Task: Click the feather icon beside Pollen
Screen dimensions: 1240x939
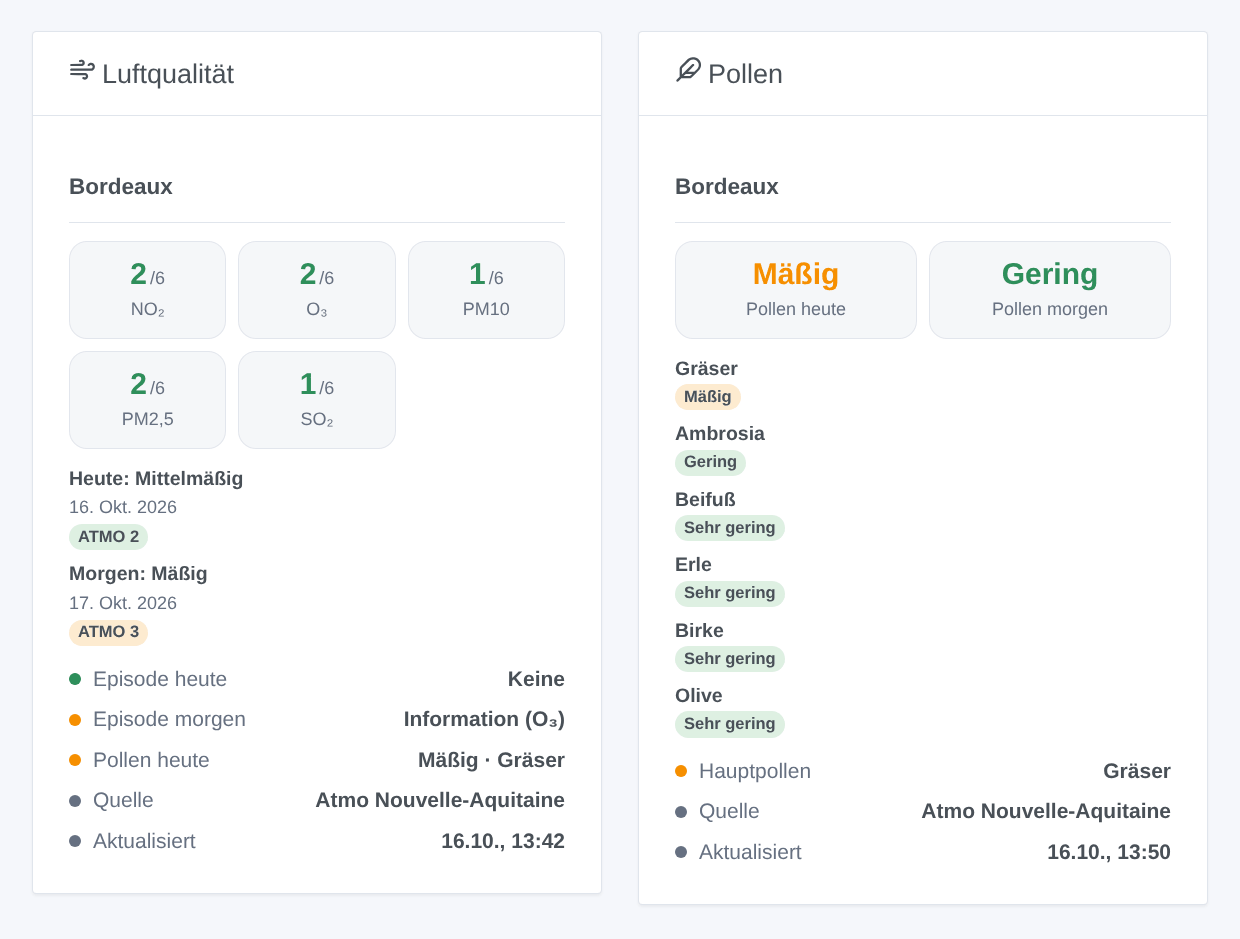Action: pyautogui.click(x=688, y=70)
